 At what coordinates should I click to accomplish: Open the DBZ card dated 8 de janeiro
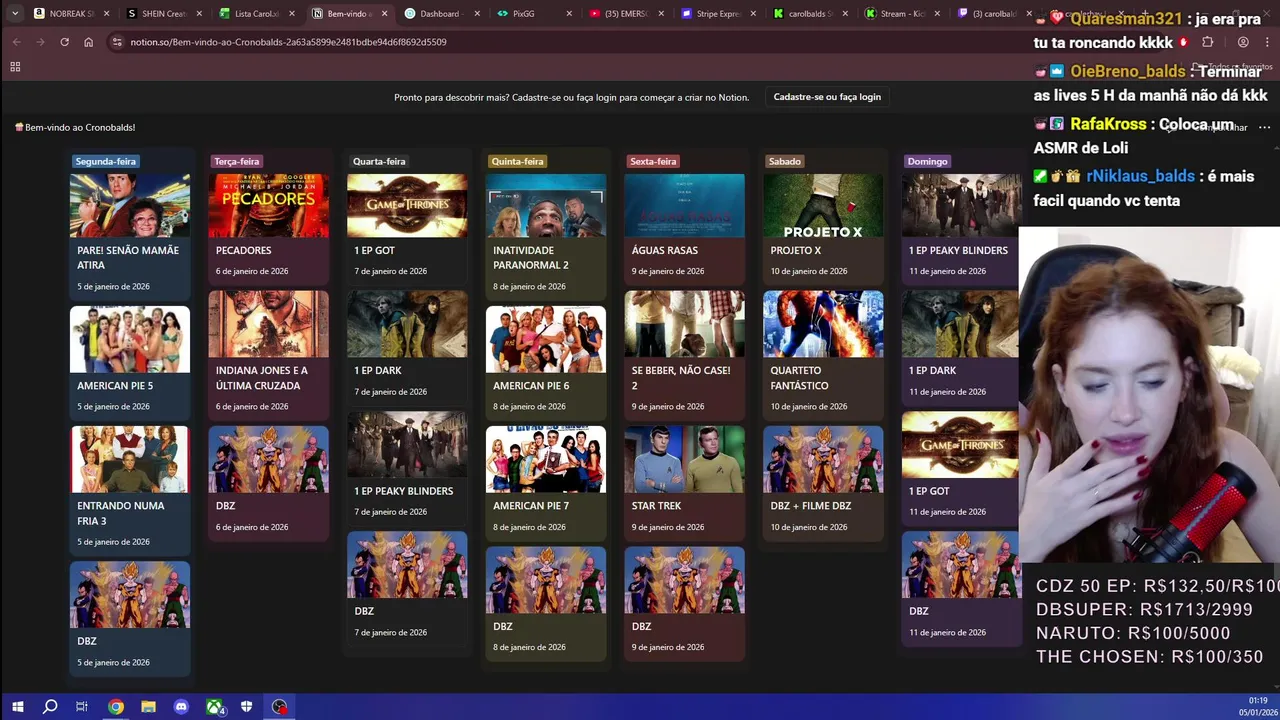pos(545,602)
